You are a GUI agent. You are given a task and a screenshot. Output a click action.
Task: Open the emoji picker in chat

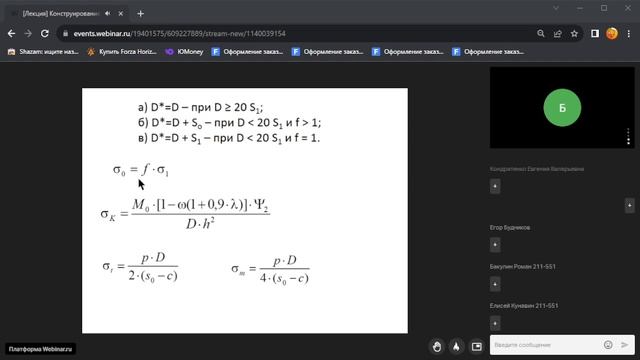pos(608,345)
